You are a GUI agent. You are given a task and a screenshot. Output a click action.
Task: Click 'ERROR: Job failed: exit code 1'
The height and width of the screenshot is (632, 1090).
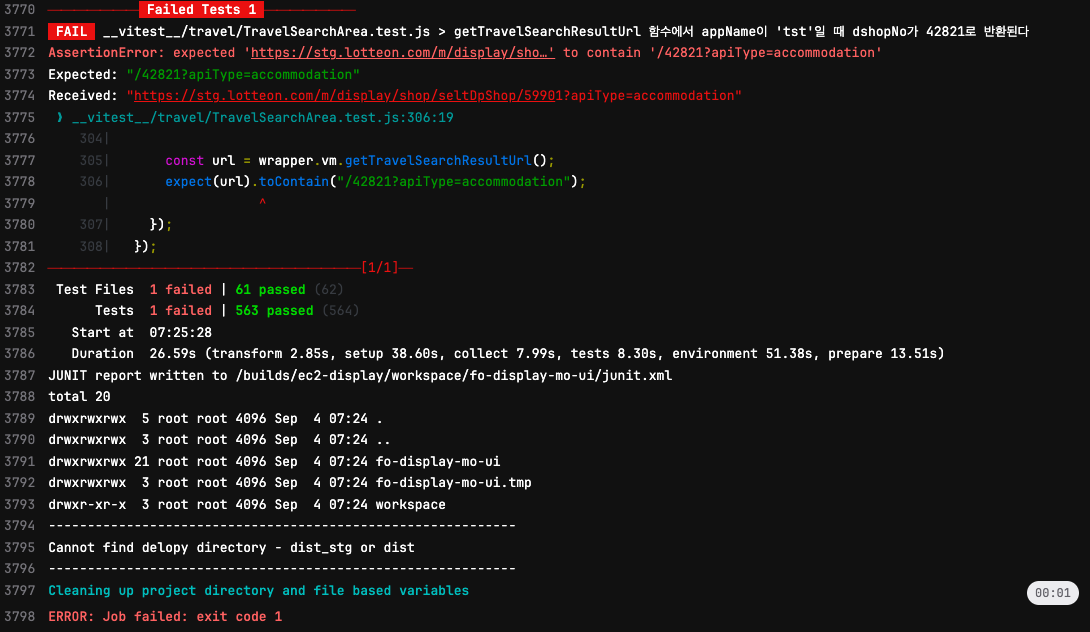coord(165,617)
